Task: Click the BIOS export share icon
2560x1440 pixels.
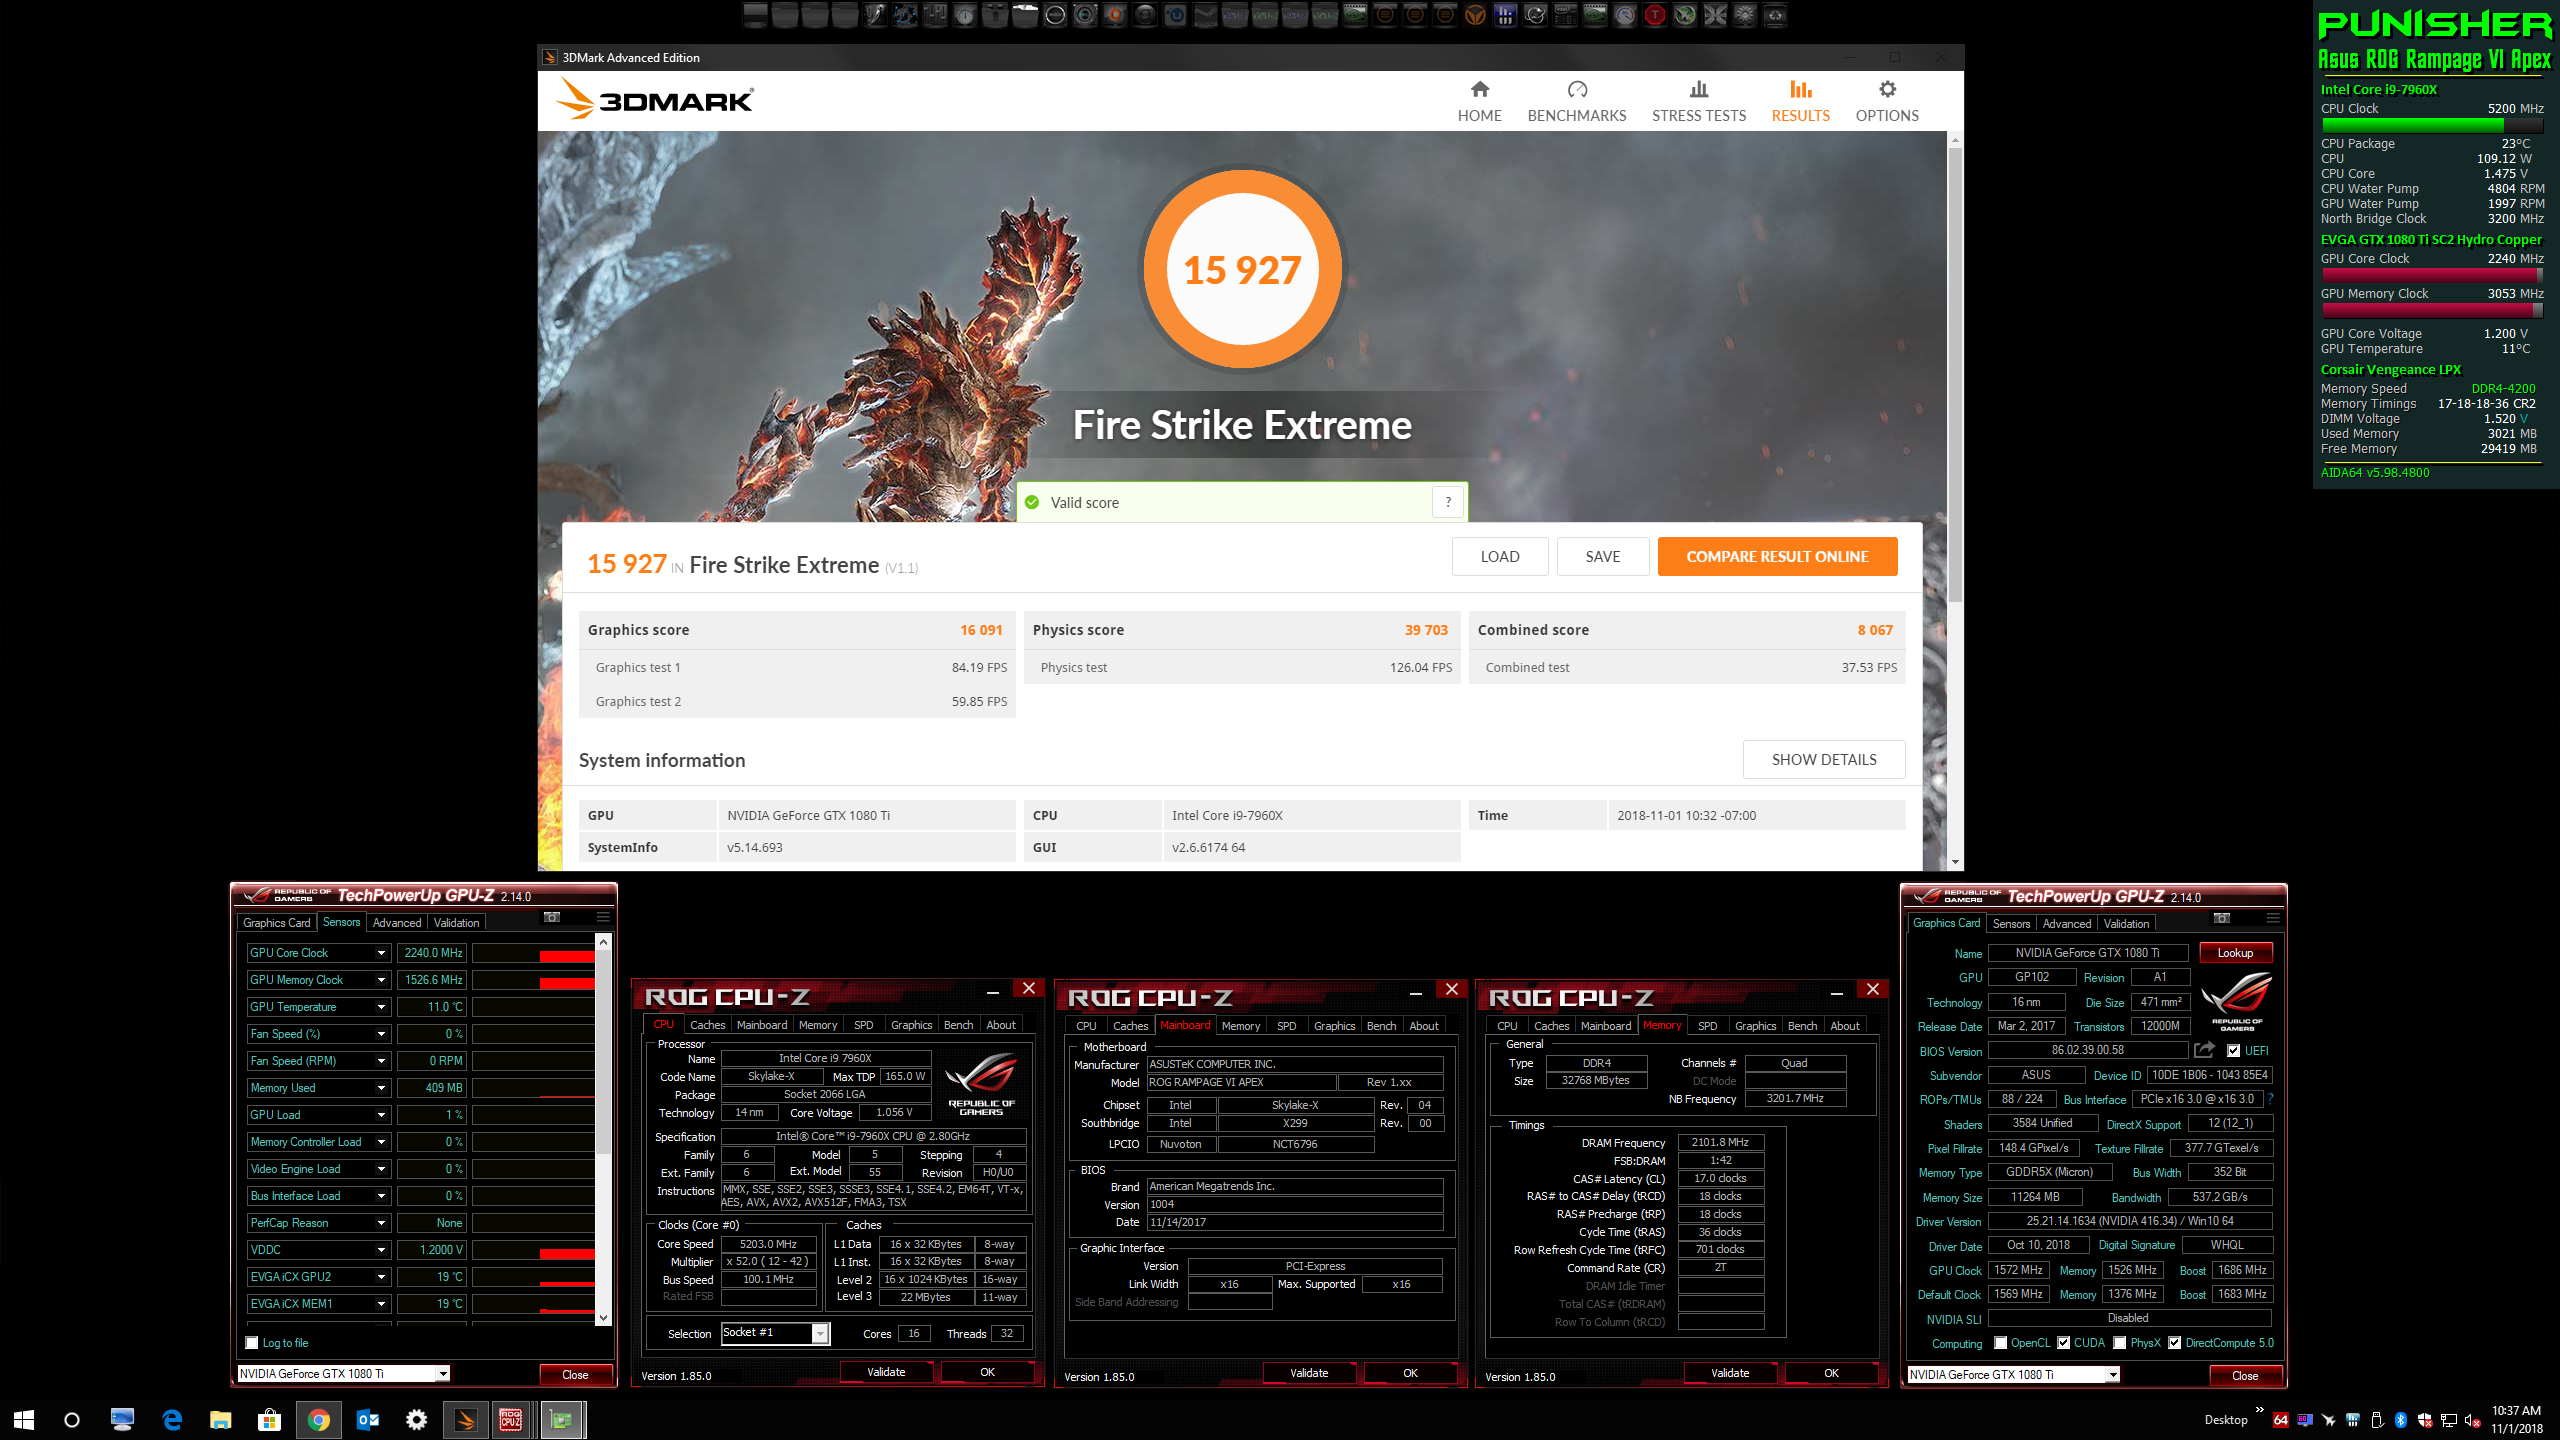Action: click(2204, 1050)
